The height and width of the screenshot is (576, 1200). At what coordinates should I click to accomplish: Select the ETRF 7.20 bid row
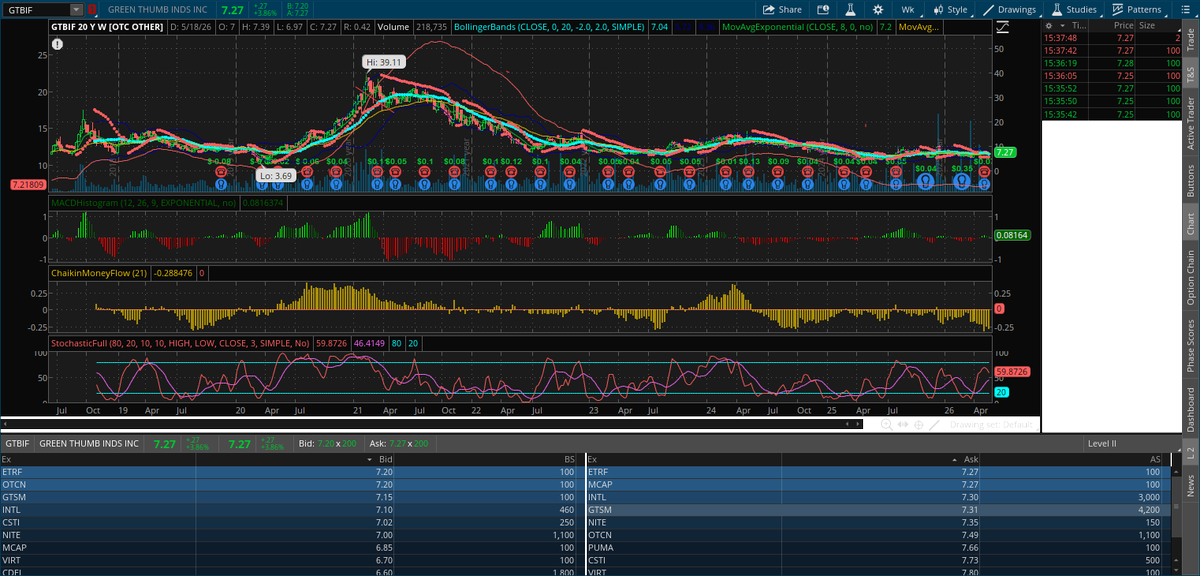(290, 471)
